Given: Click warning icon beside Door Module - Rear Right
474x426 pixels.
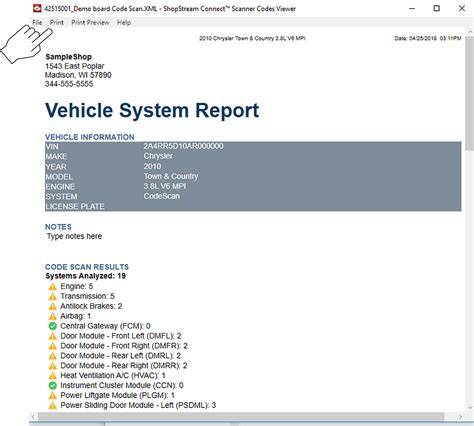Looking at the screenshot, I should 53,366.
